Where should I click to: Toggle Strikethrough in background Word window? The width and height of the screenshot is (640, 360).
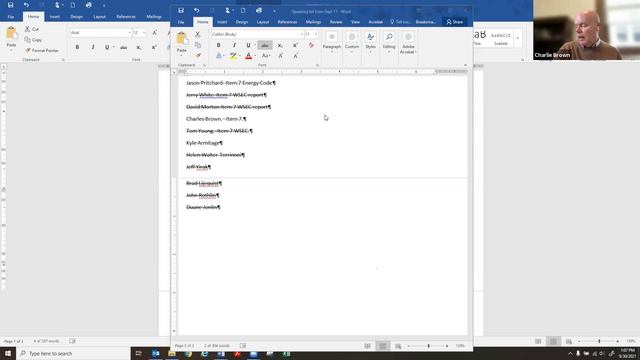point(124,47)
